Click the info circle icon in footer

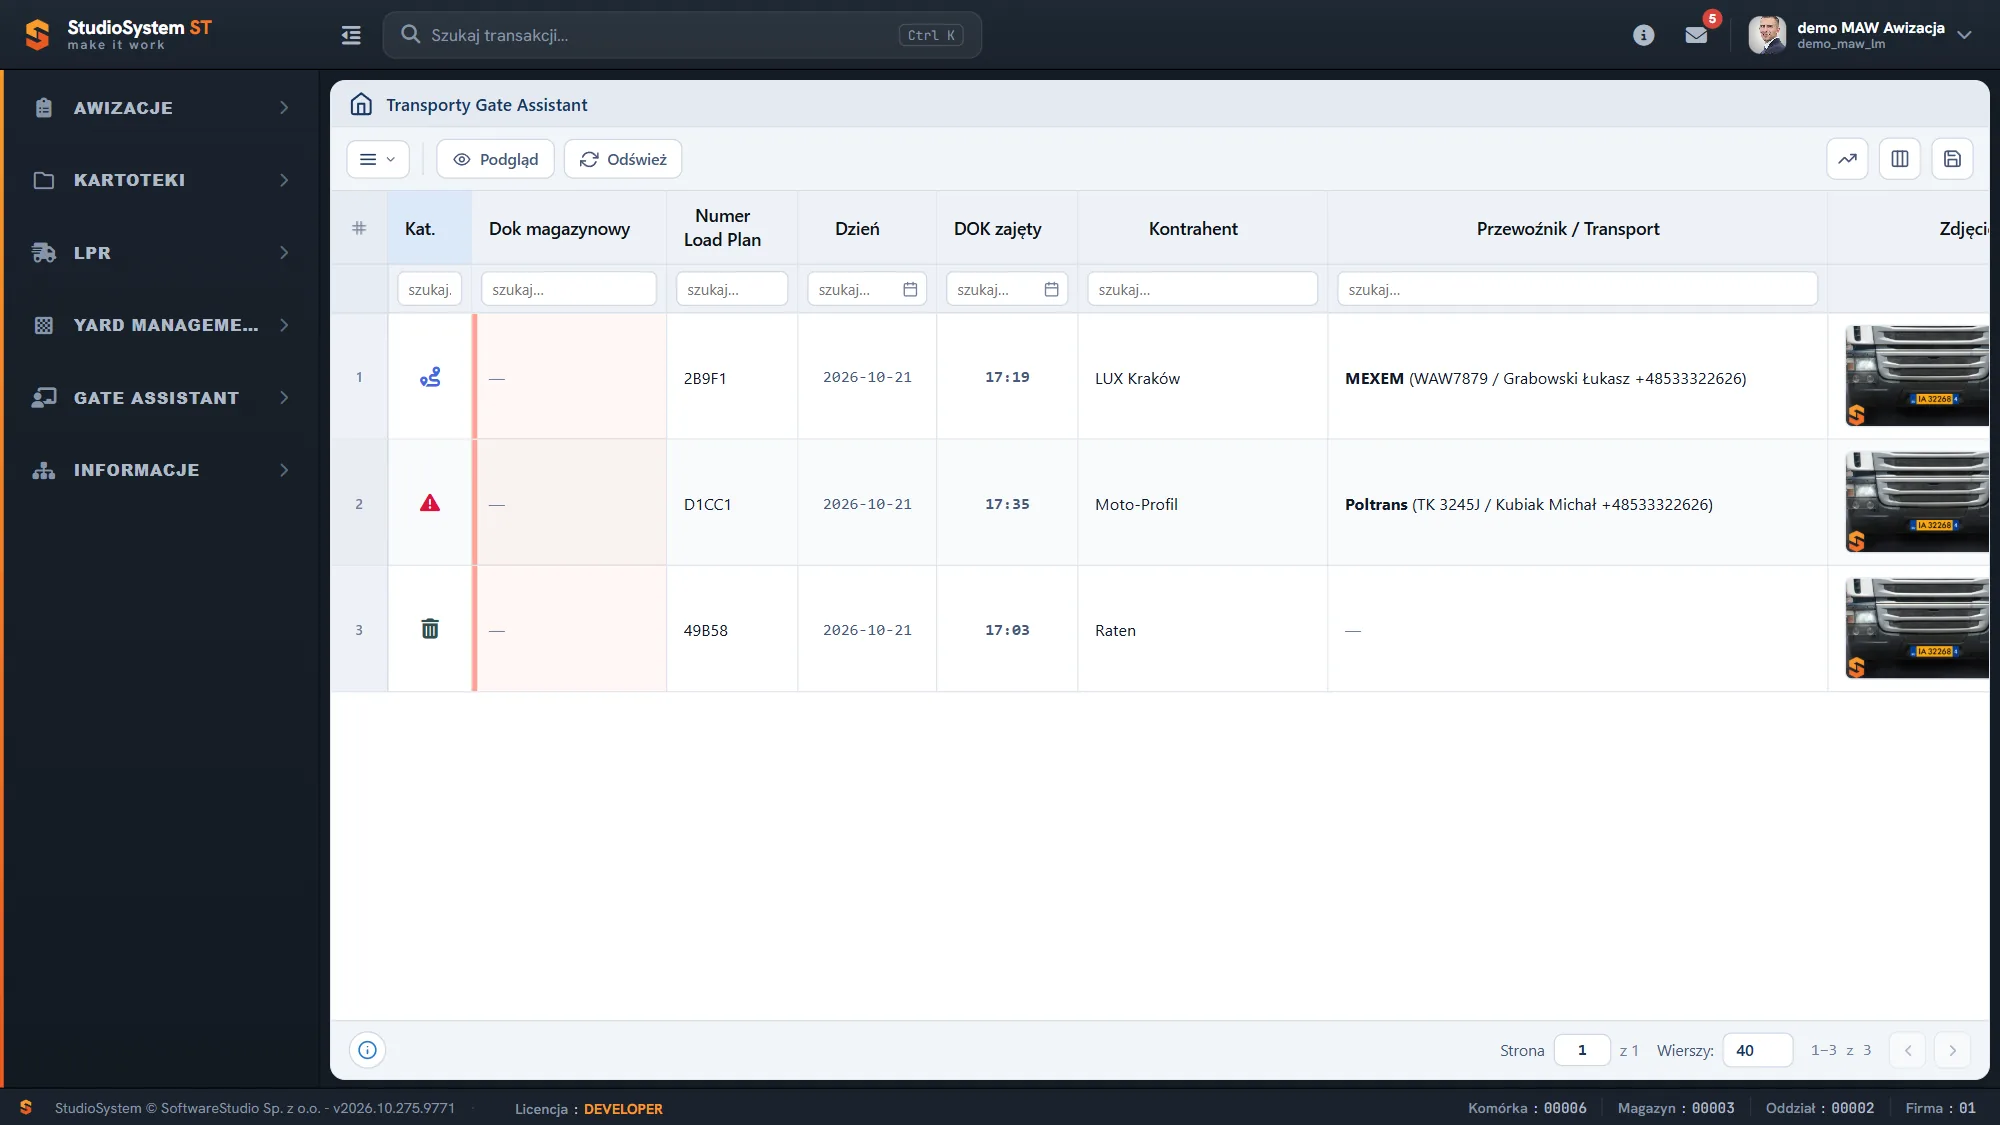coord(367,1050)
